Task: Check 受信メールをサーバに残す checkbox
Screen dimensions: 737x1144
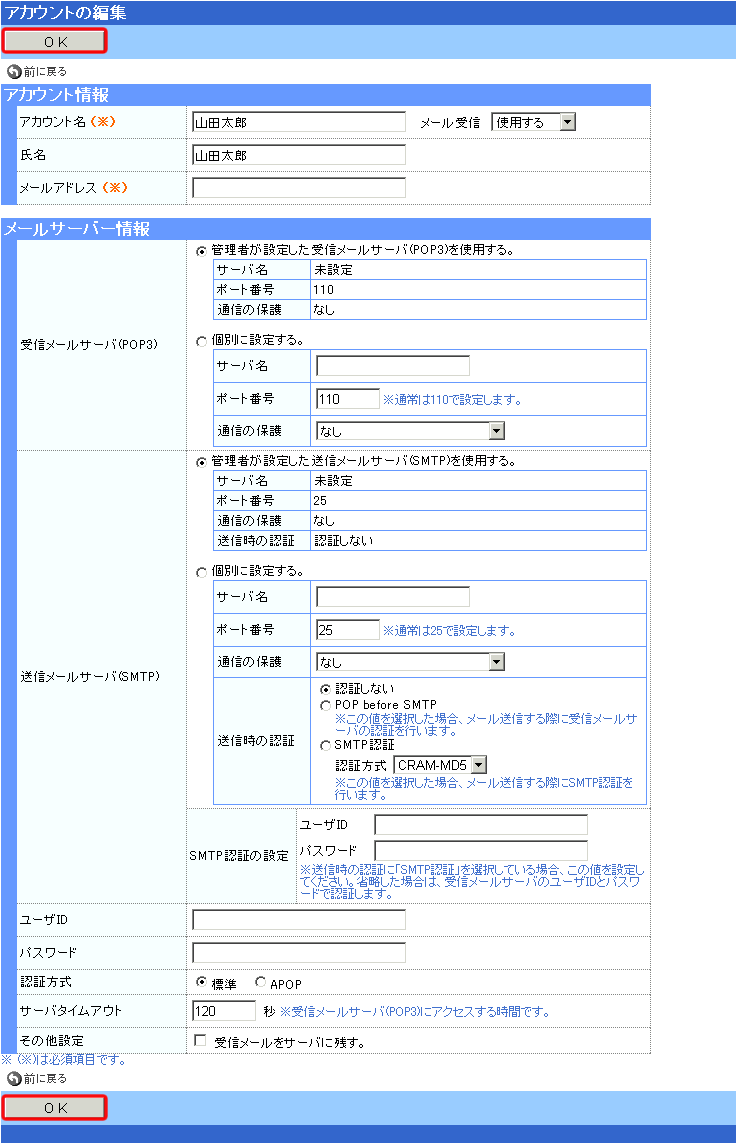Action: (201, 1040)
